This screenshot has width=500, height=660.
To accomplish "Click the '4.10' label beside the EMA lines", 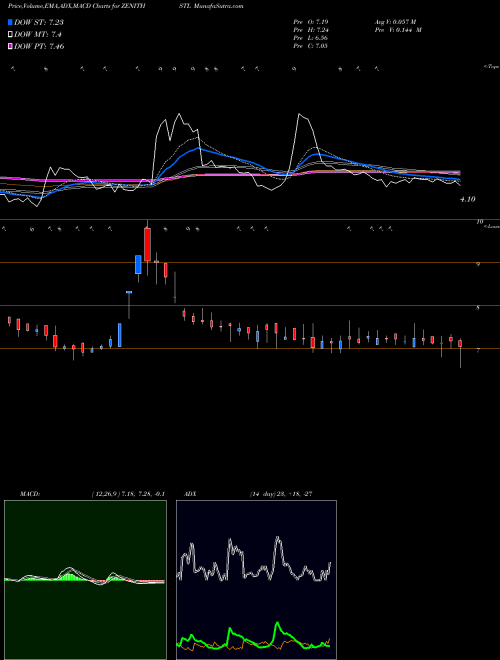I will point(468,200).
